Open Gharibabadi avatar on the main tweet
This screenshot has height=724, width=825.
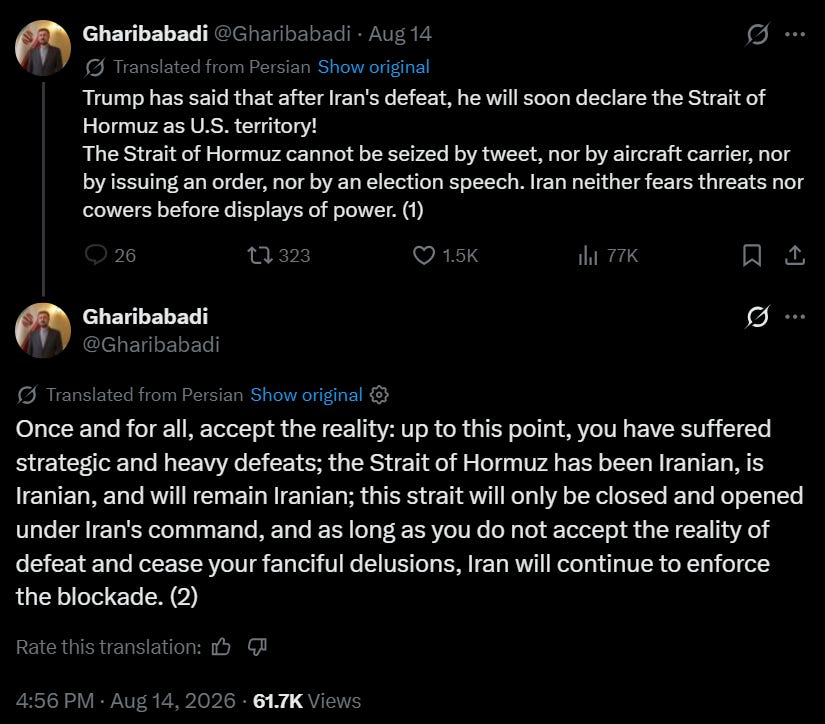(x=43, y=330)
